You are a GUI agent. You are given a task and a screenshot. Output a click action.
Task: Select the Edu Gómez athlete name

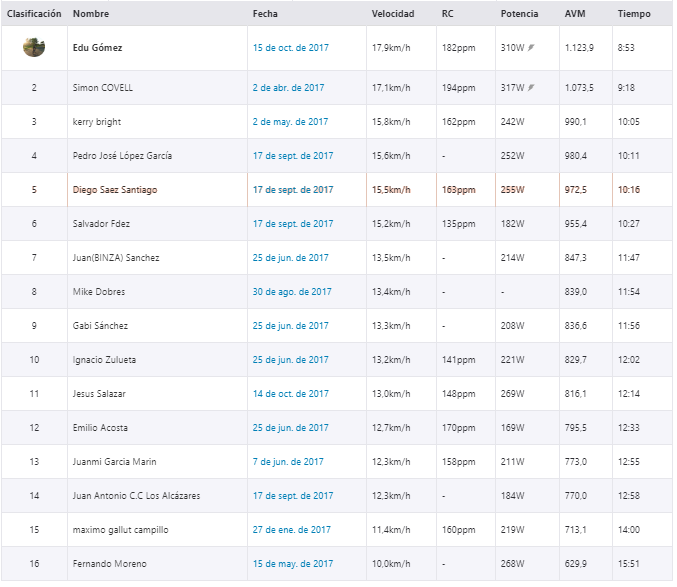[x=98, y=48]
